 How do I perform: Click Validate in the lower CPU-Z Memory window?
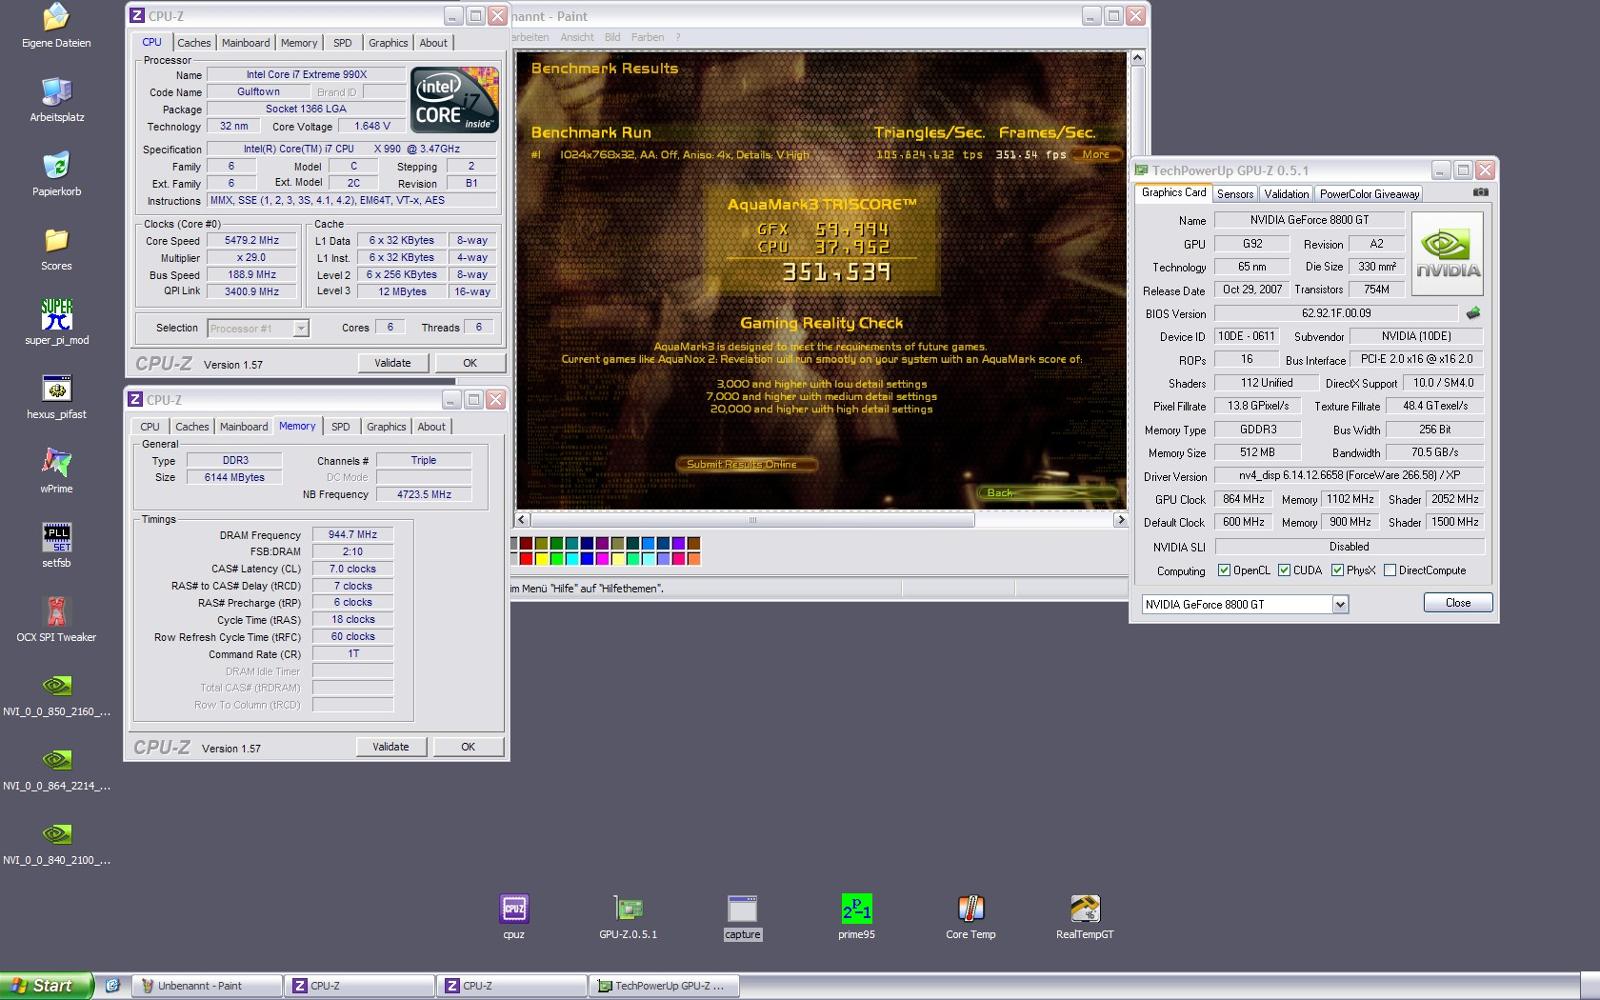pyautogui.click(x=390, y=747)
